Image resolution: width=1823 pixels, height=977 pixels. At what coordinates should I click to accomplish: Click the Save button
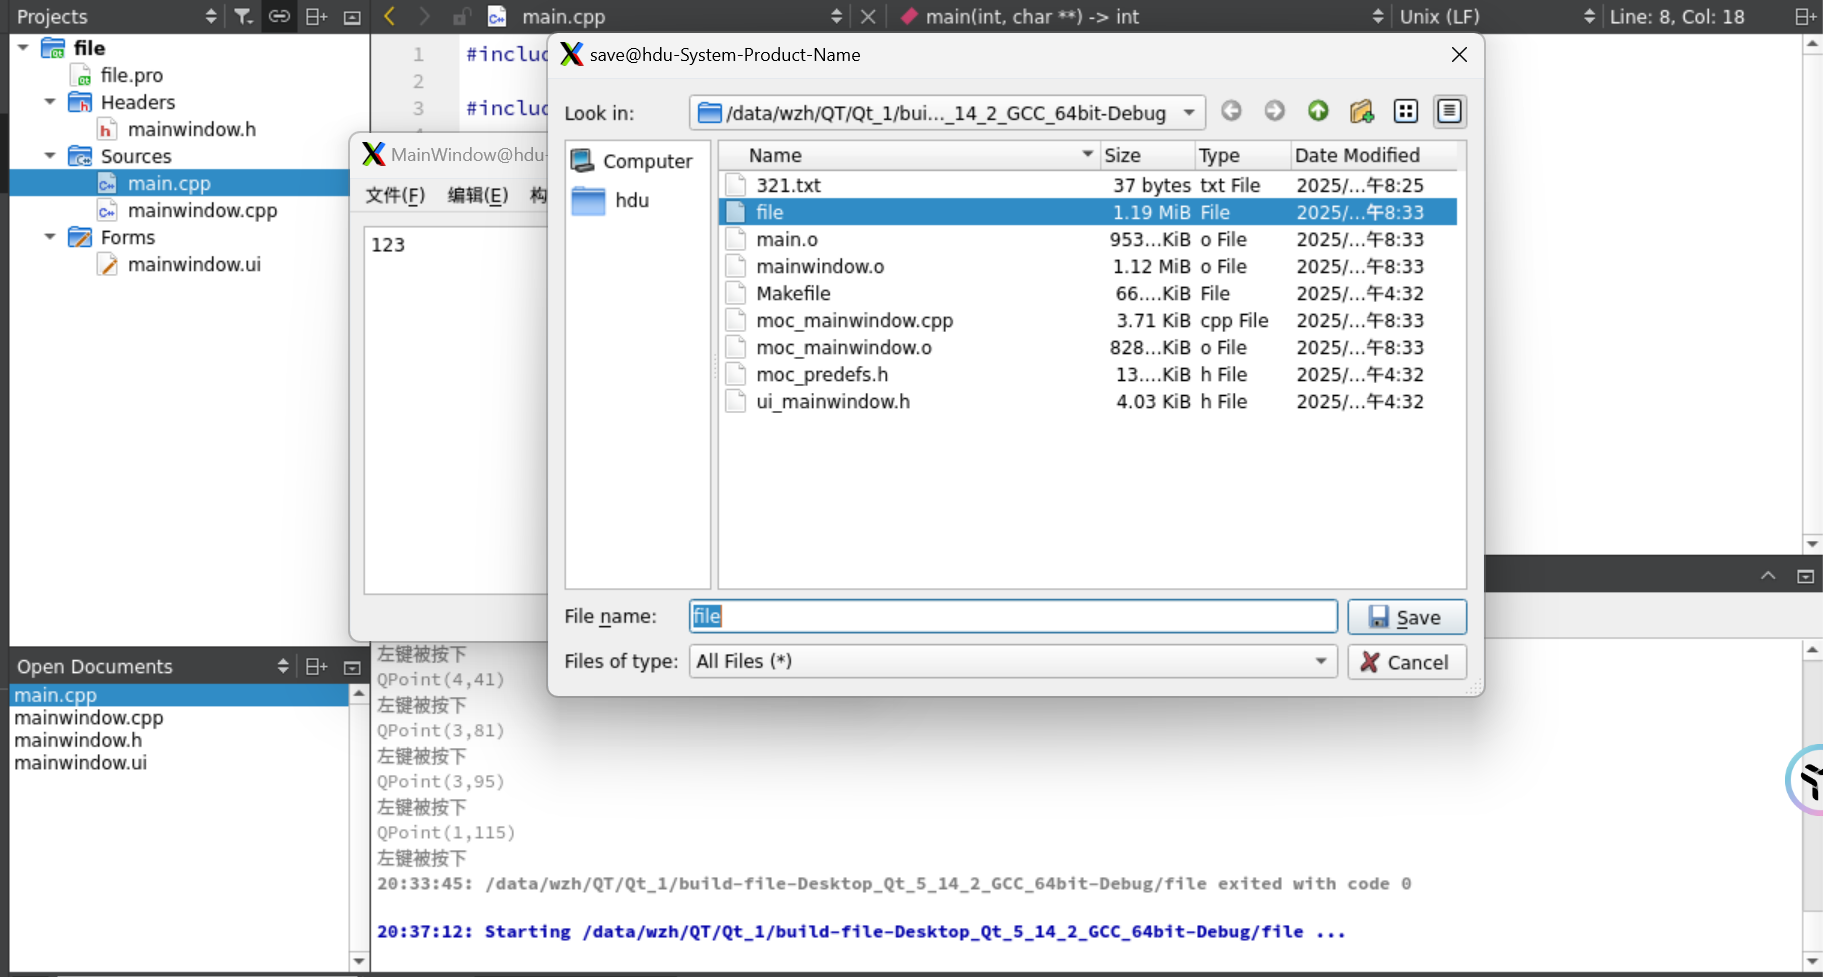1407,617
